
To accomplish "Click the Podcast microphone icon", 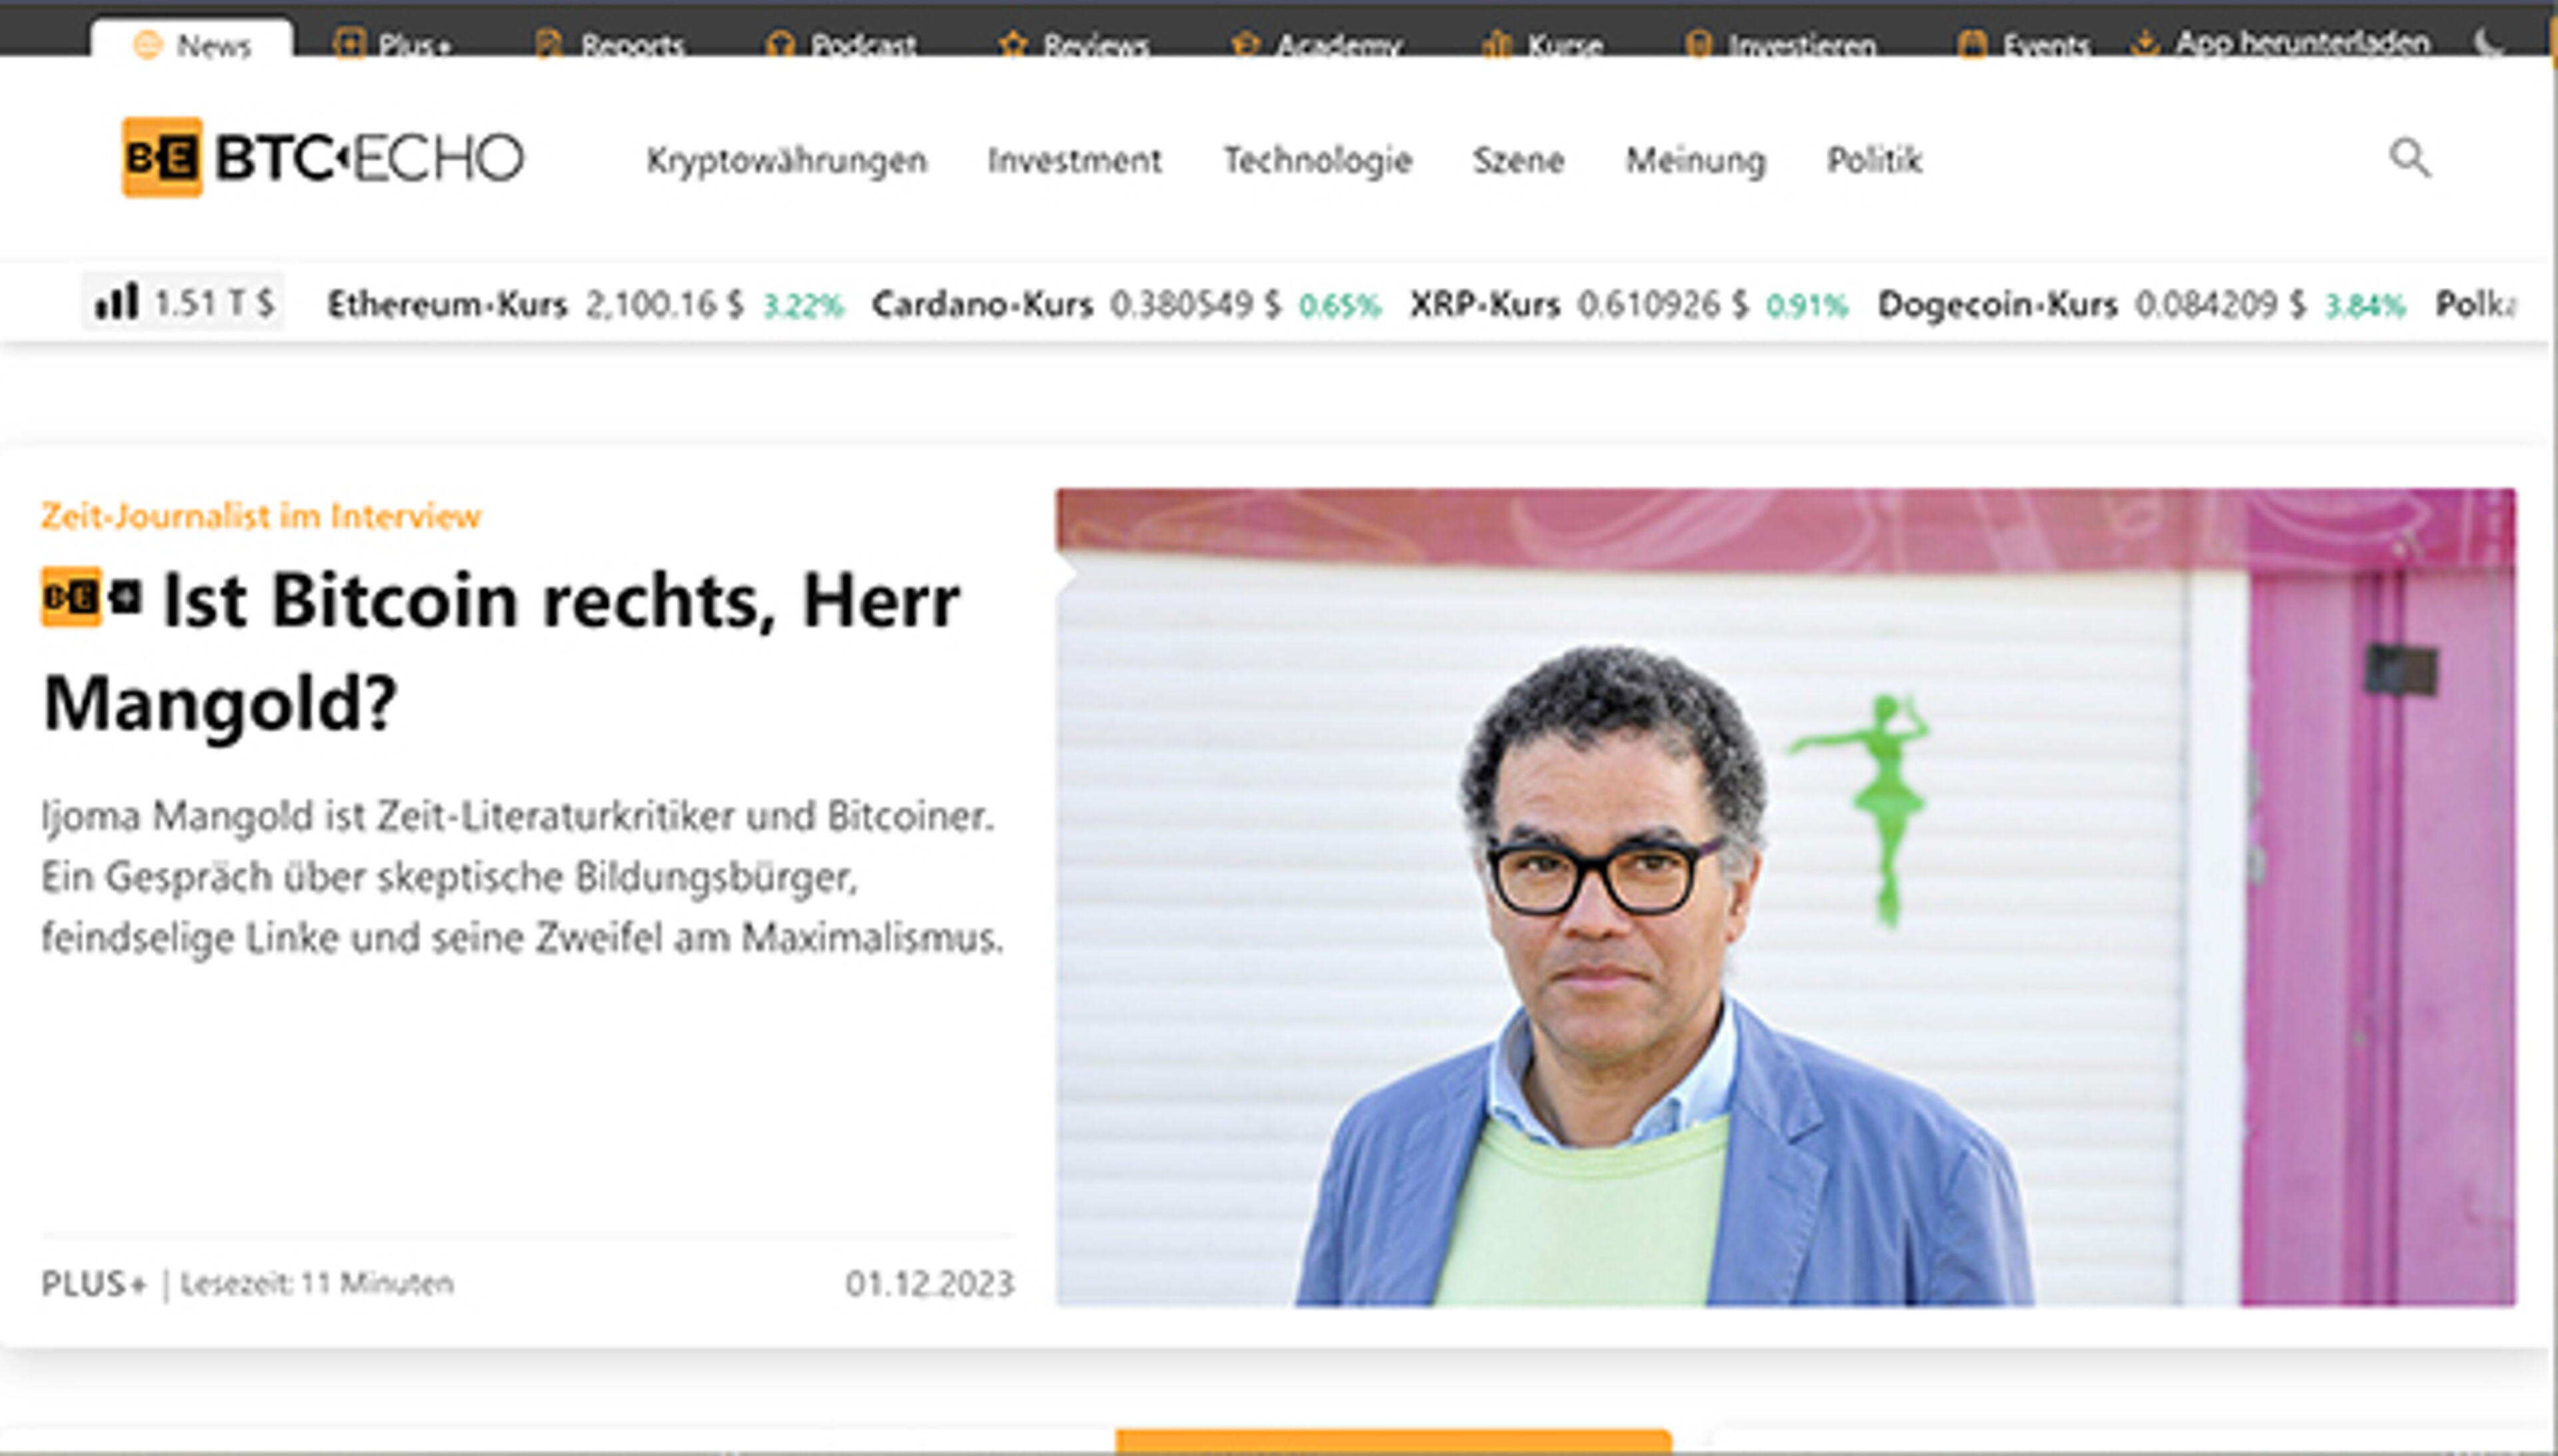I will [781, 42].
